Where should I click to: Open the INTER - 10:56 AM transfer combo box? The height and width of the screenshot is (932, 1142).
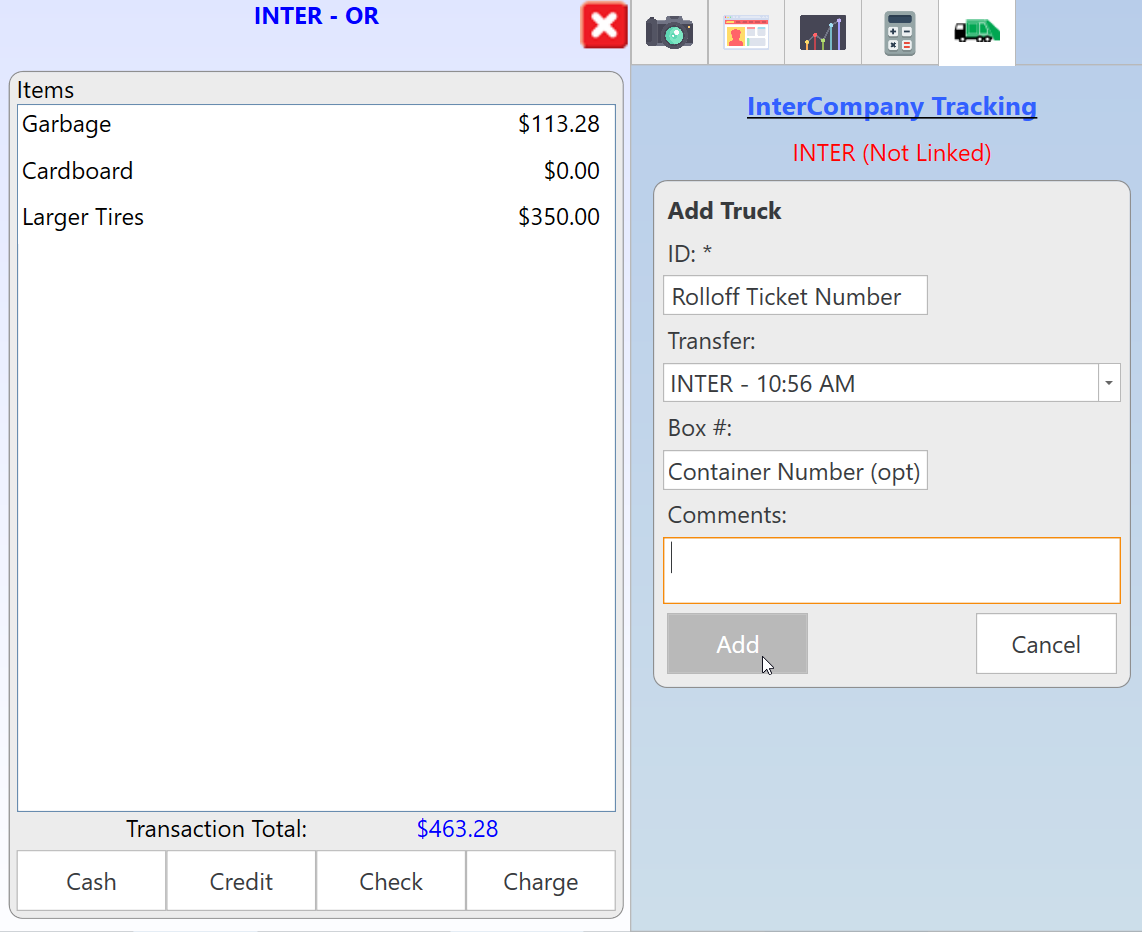pyautogui.click(x=880, y=383)
